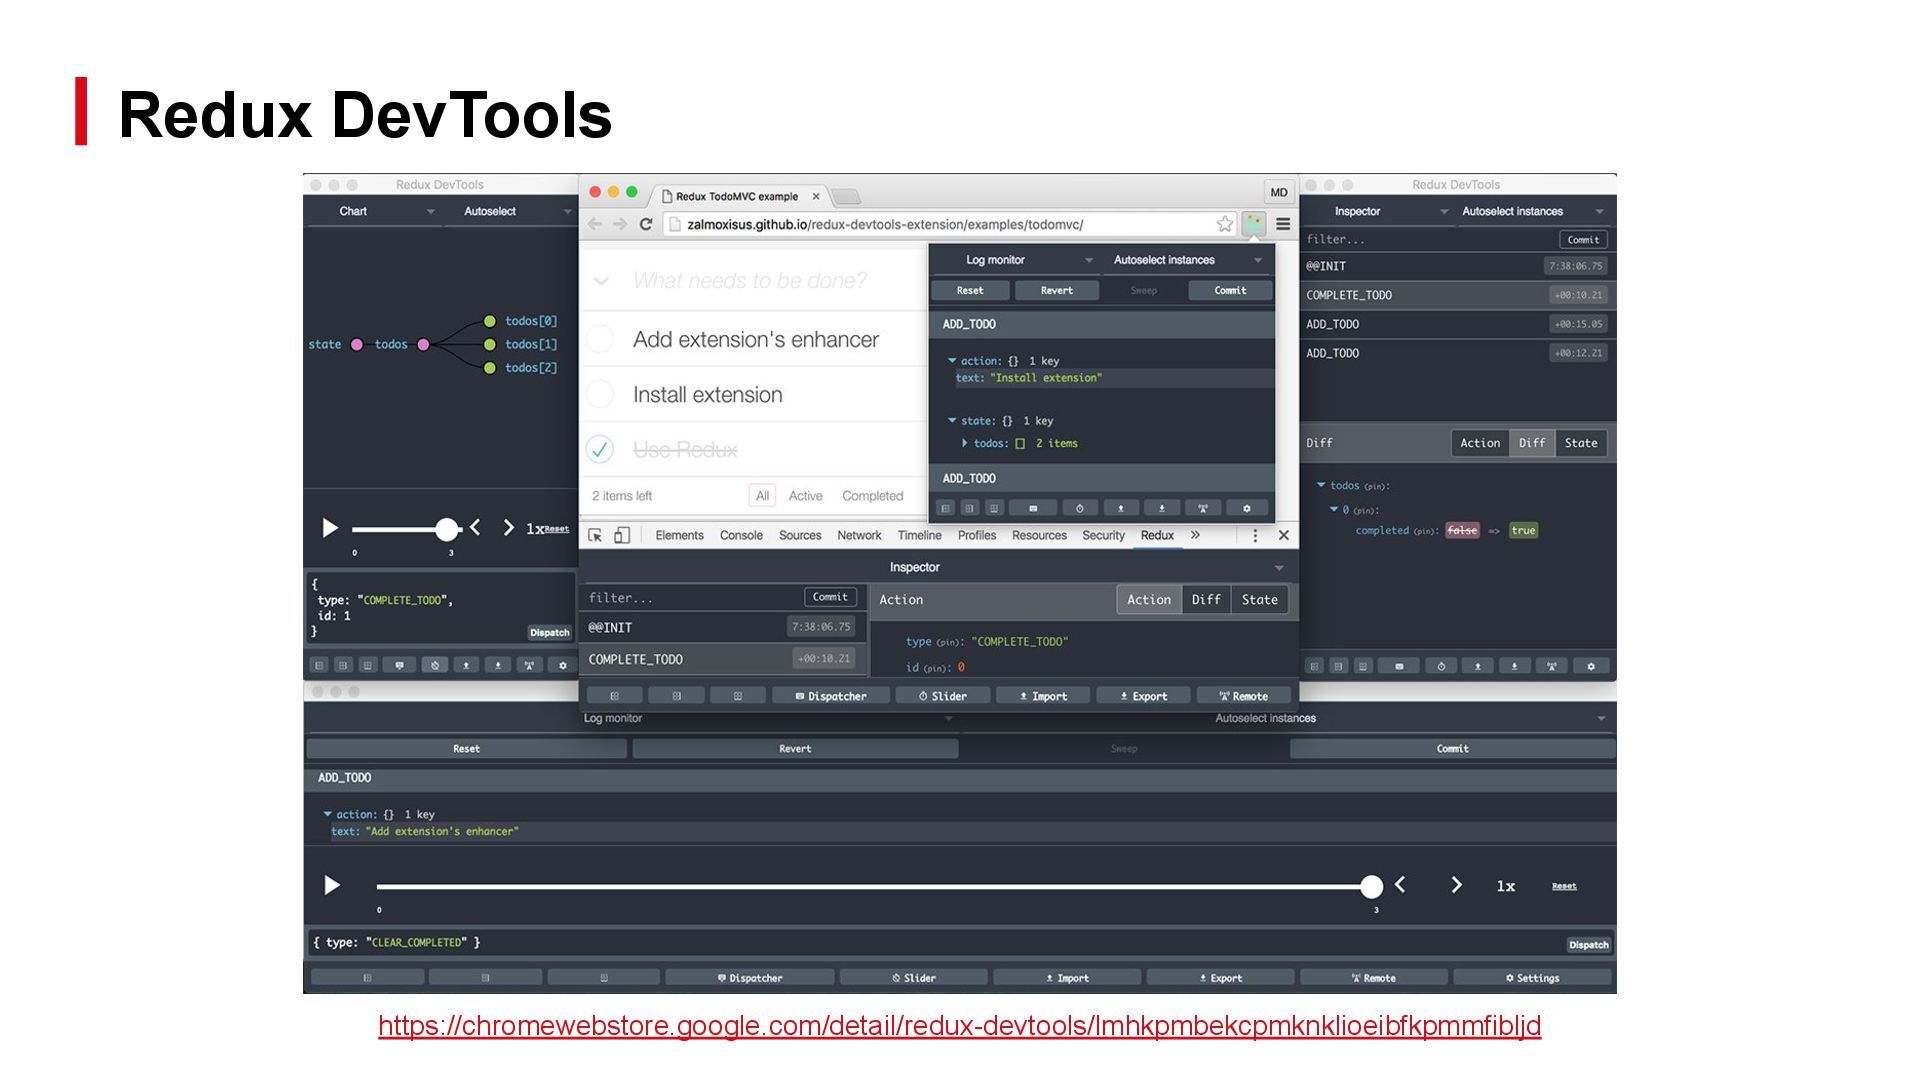
Task: Select the State toggle in DevTools Inspector panel
Action: coord(1260,600)
